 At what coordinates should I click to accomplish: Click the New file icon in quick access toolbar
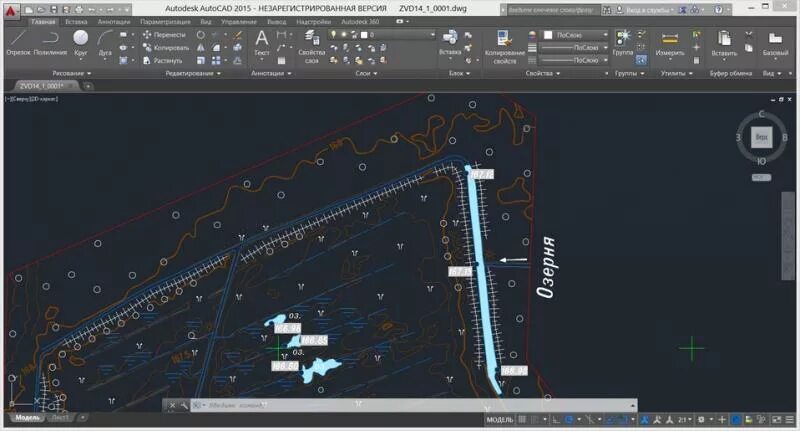click(x=29, y=10)
